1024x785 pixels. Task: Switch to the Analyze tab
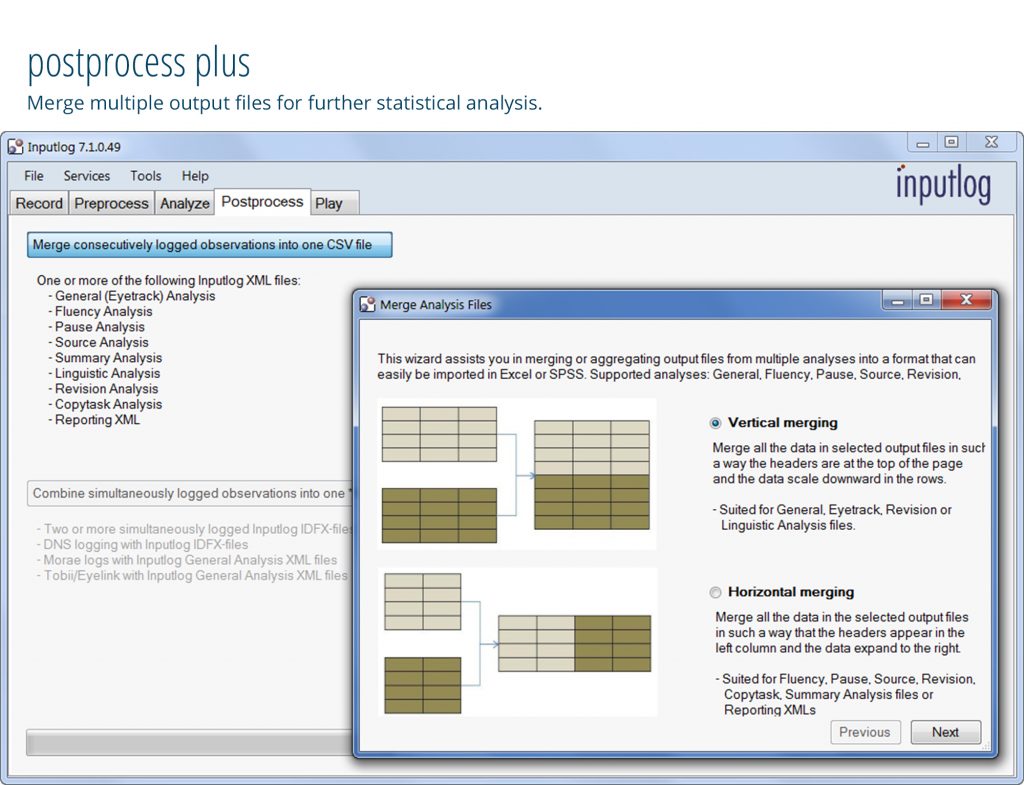pyautogui.click(x=185, y=203)
